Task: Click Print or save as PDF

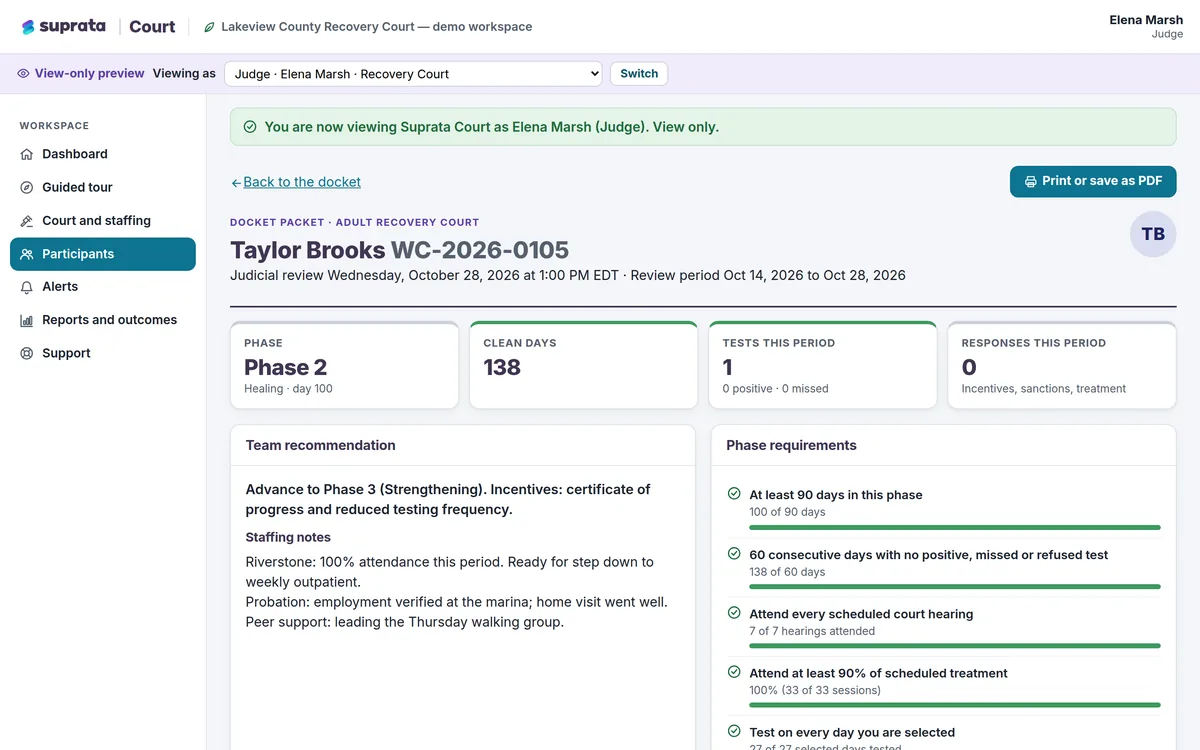Action: click(1093, 182)
